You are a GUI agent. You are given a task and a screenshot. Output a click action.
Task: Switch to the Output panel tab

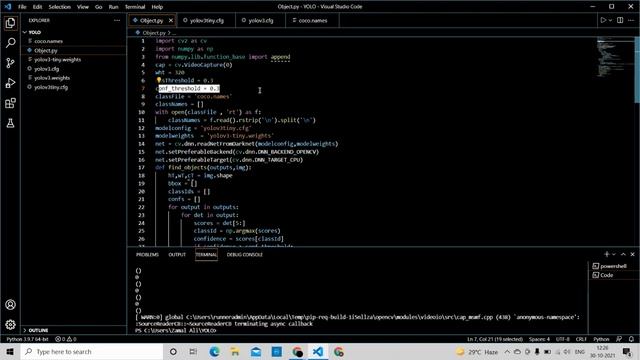[x=177, y=254]
